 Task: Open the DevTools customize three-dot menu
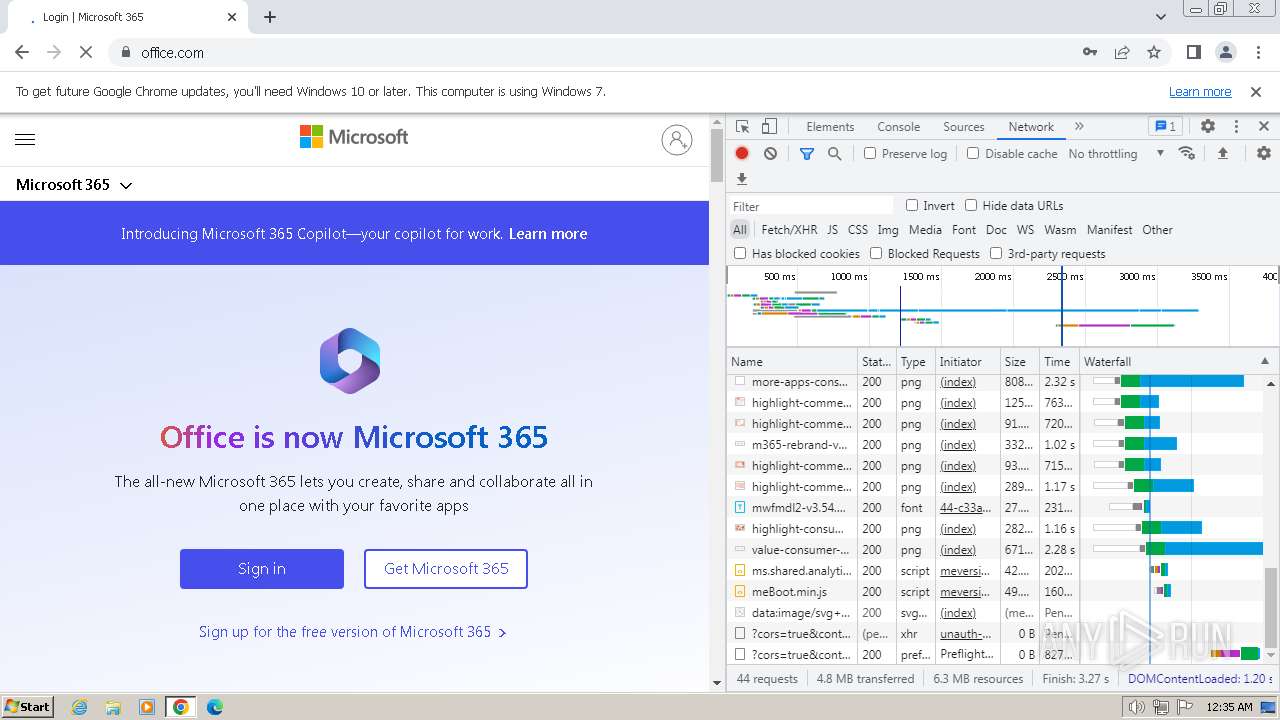[1236, 127]
